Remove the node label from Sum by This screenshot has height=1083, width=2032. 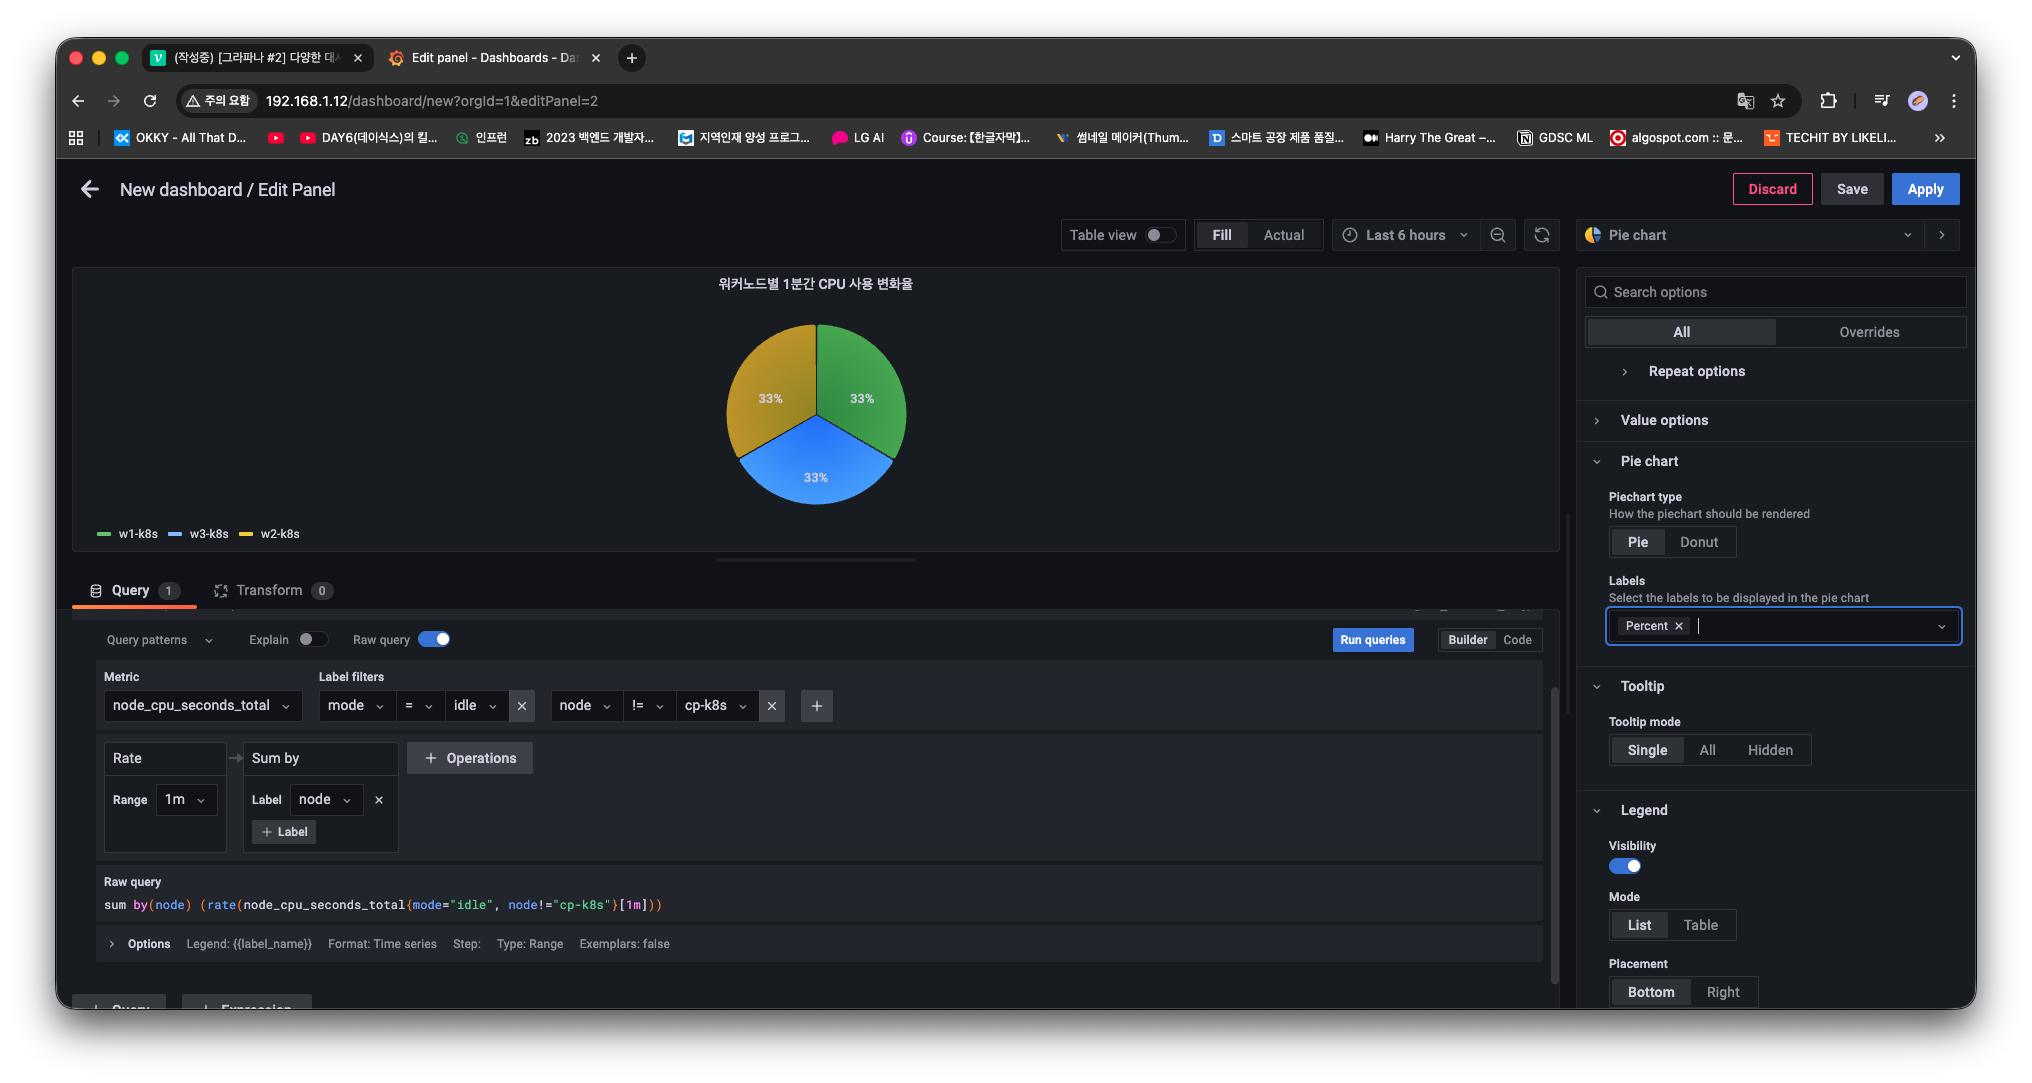[x=379, y=800]
